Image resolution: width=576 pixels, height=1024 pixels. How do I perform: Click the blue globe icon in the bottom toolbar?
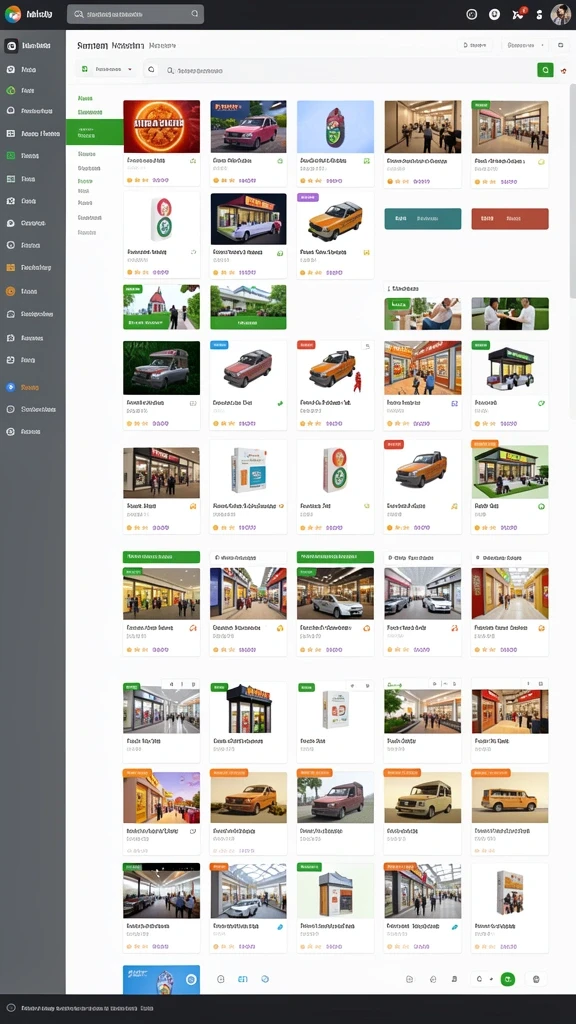click(264, 979)
